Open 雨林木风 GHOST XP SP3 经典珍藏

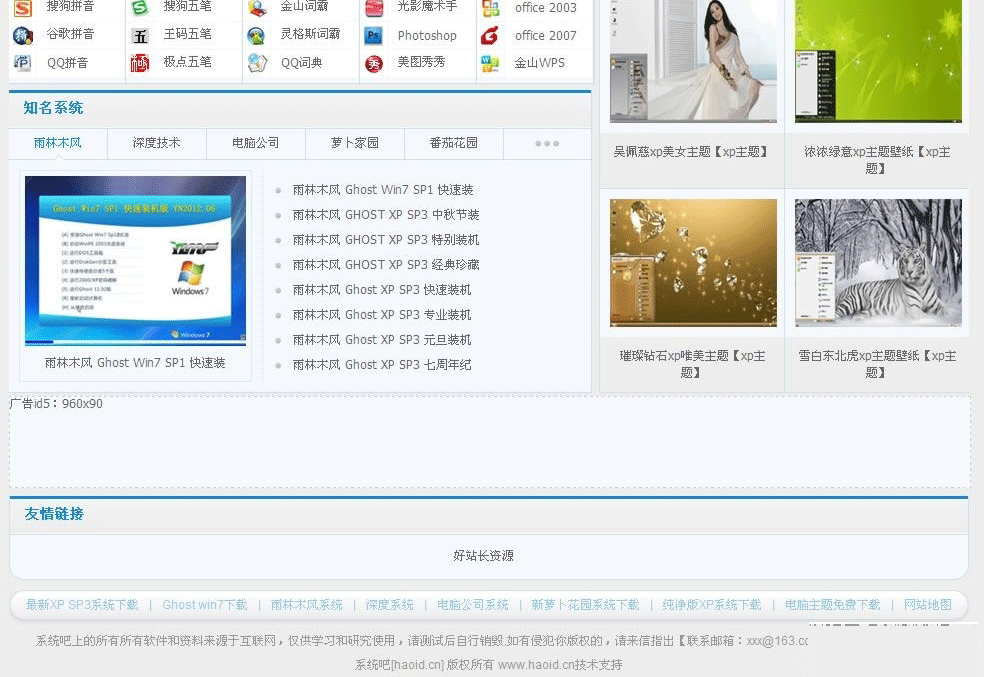[x=386, y=265]
